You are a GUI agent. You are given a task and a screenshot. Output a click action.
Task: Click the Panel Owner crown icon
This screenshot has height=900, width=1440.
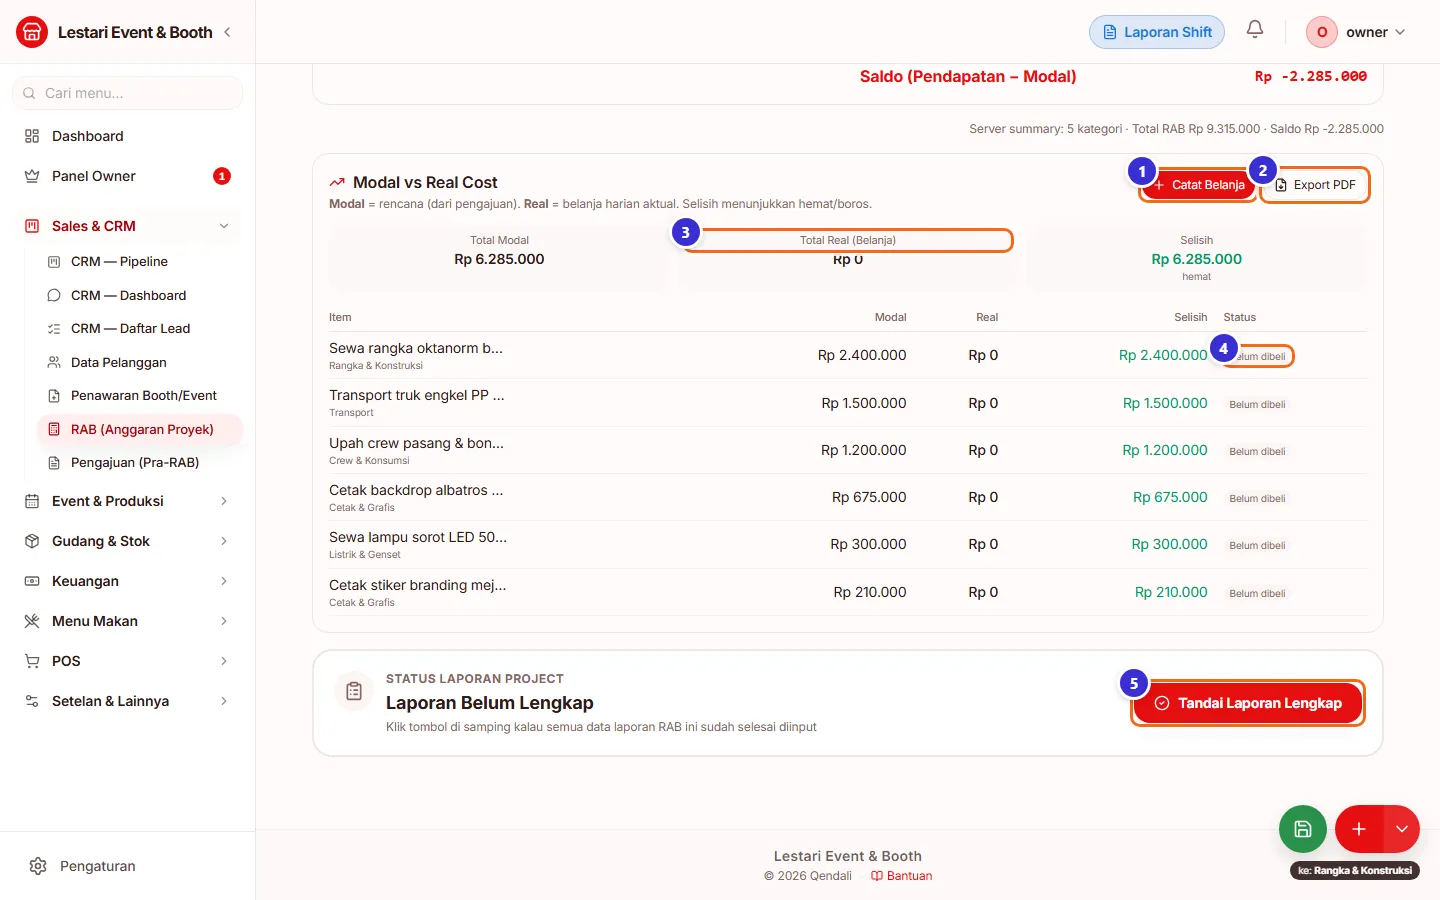click(32, 176)
